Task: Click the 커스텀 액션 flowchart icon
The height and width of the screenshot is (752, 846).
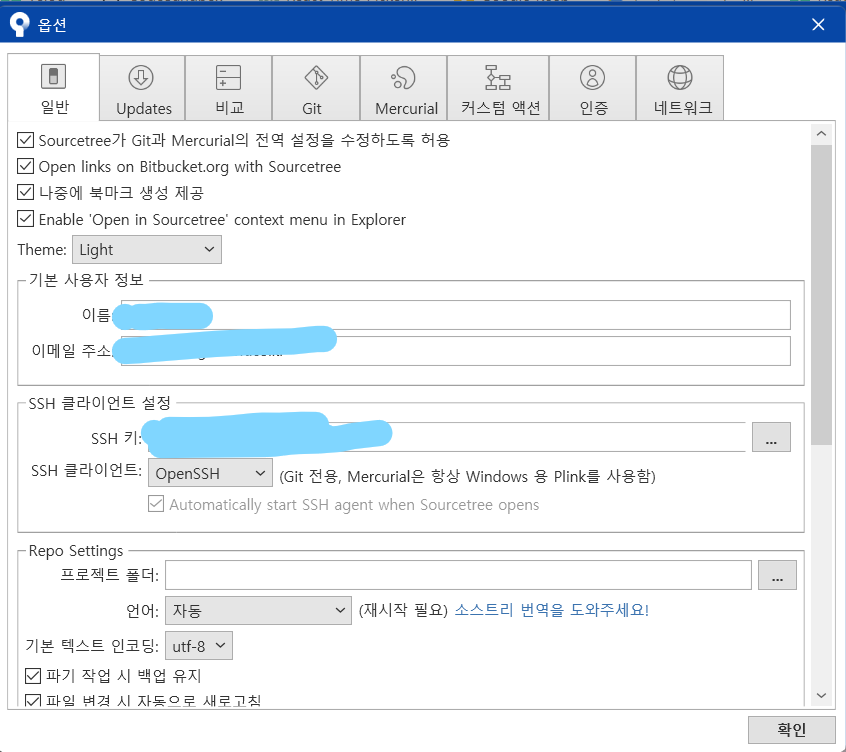Action: 497,78
